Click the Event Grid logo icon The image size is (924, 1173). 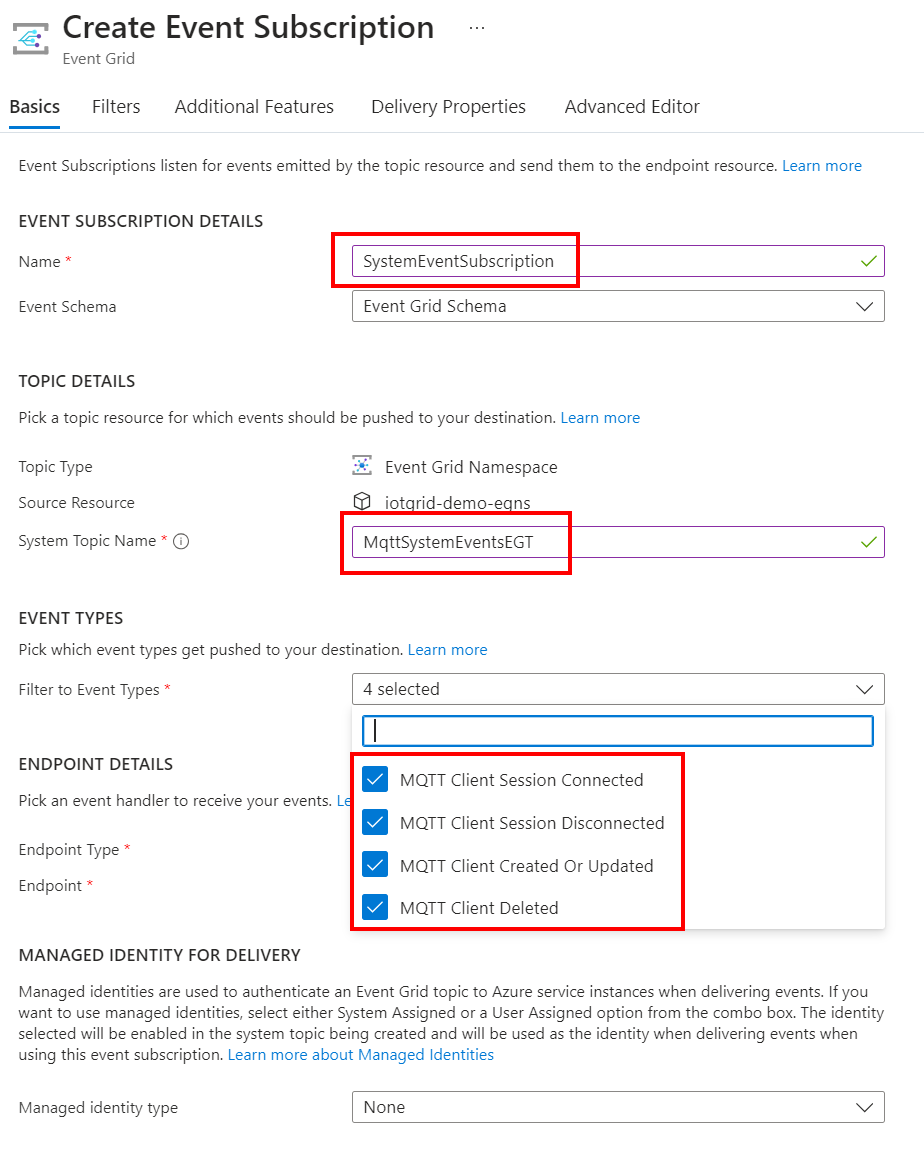(x=30, y=37)
